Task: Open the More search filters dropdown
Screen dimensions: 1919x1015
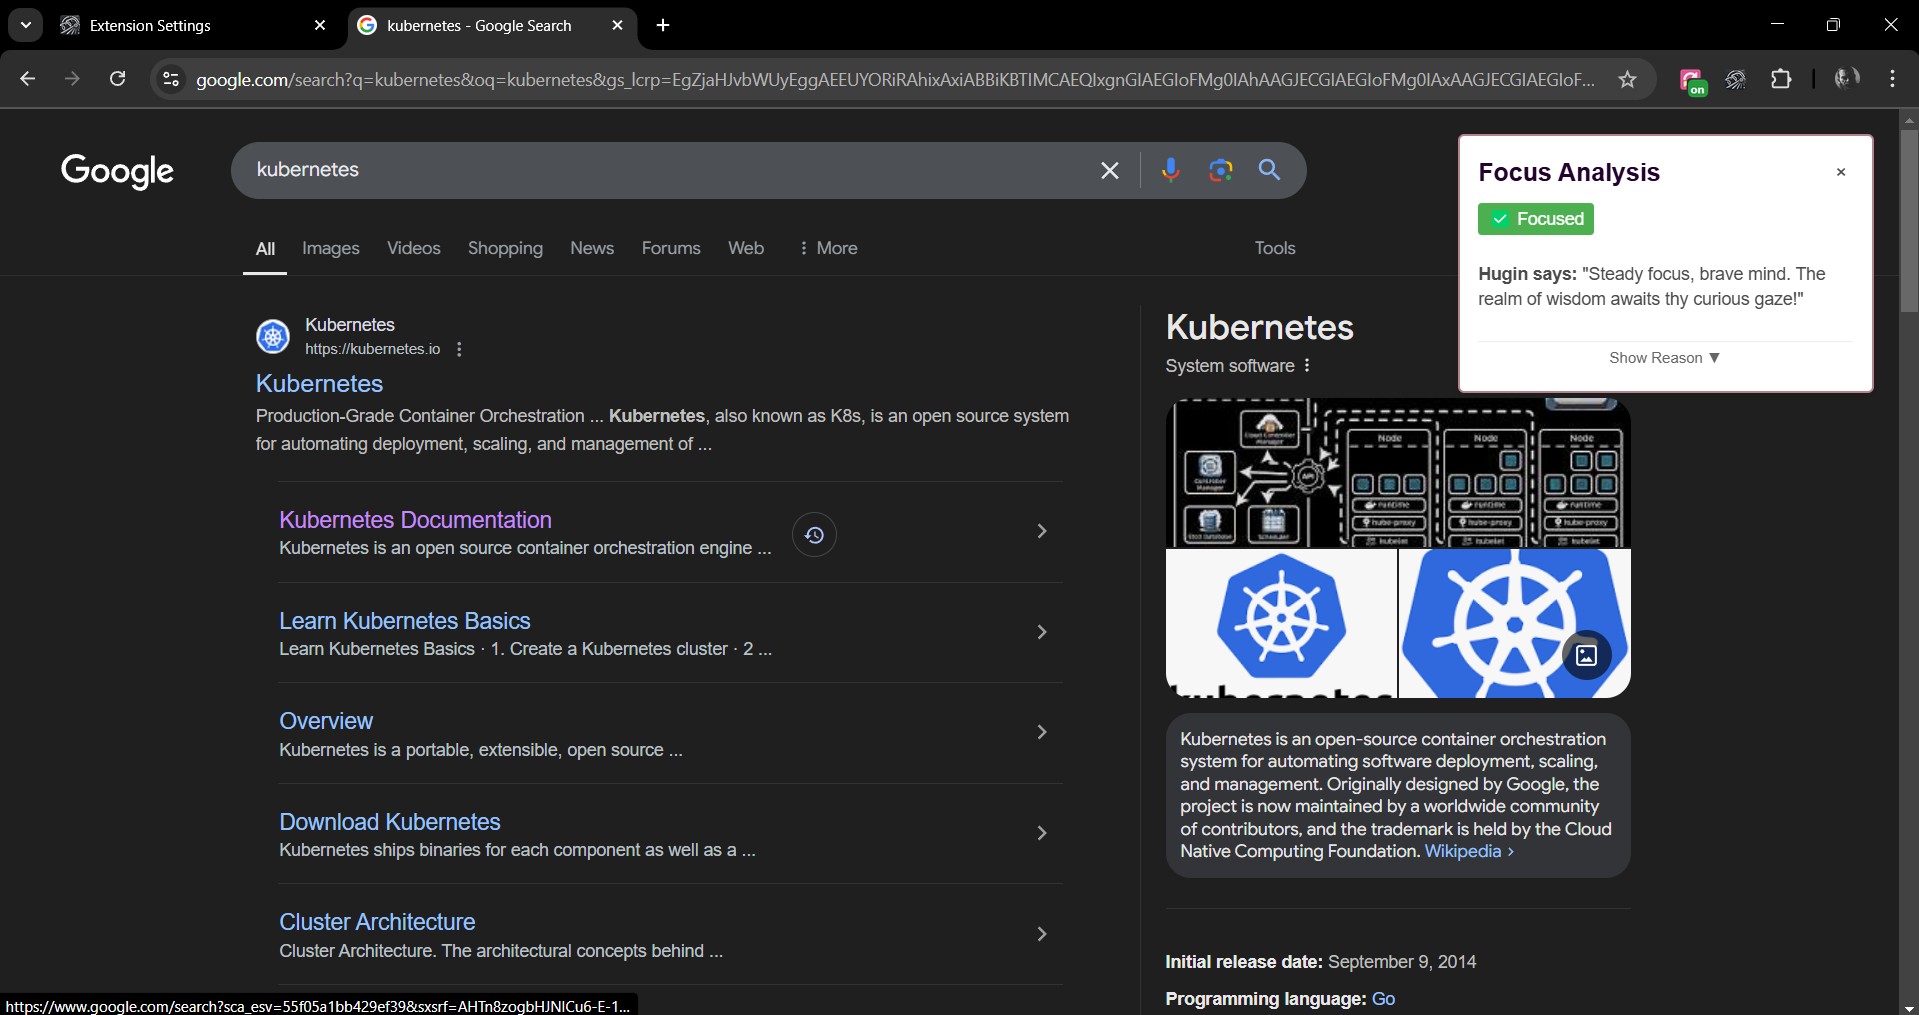Action: coord(828,248)
